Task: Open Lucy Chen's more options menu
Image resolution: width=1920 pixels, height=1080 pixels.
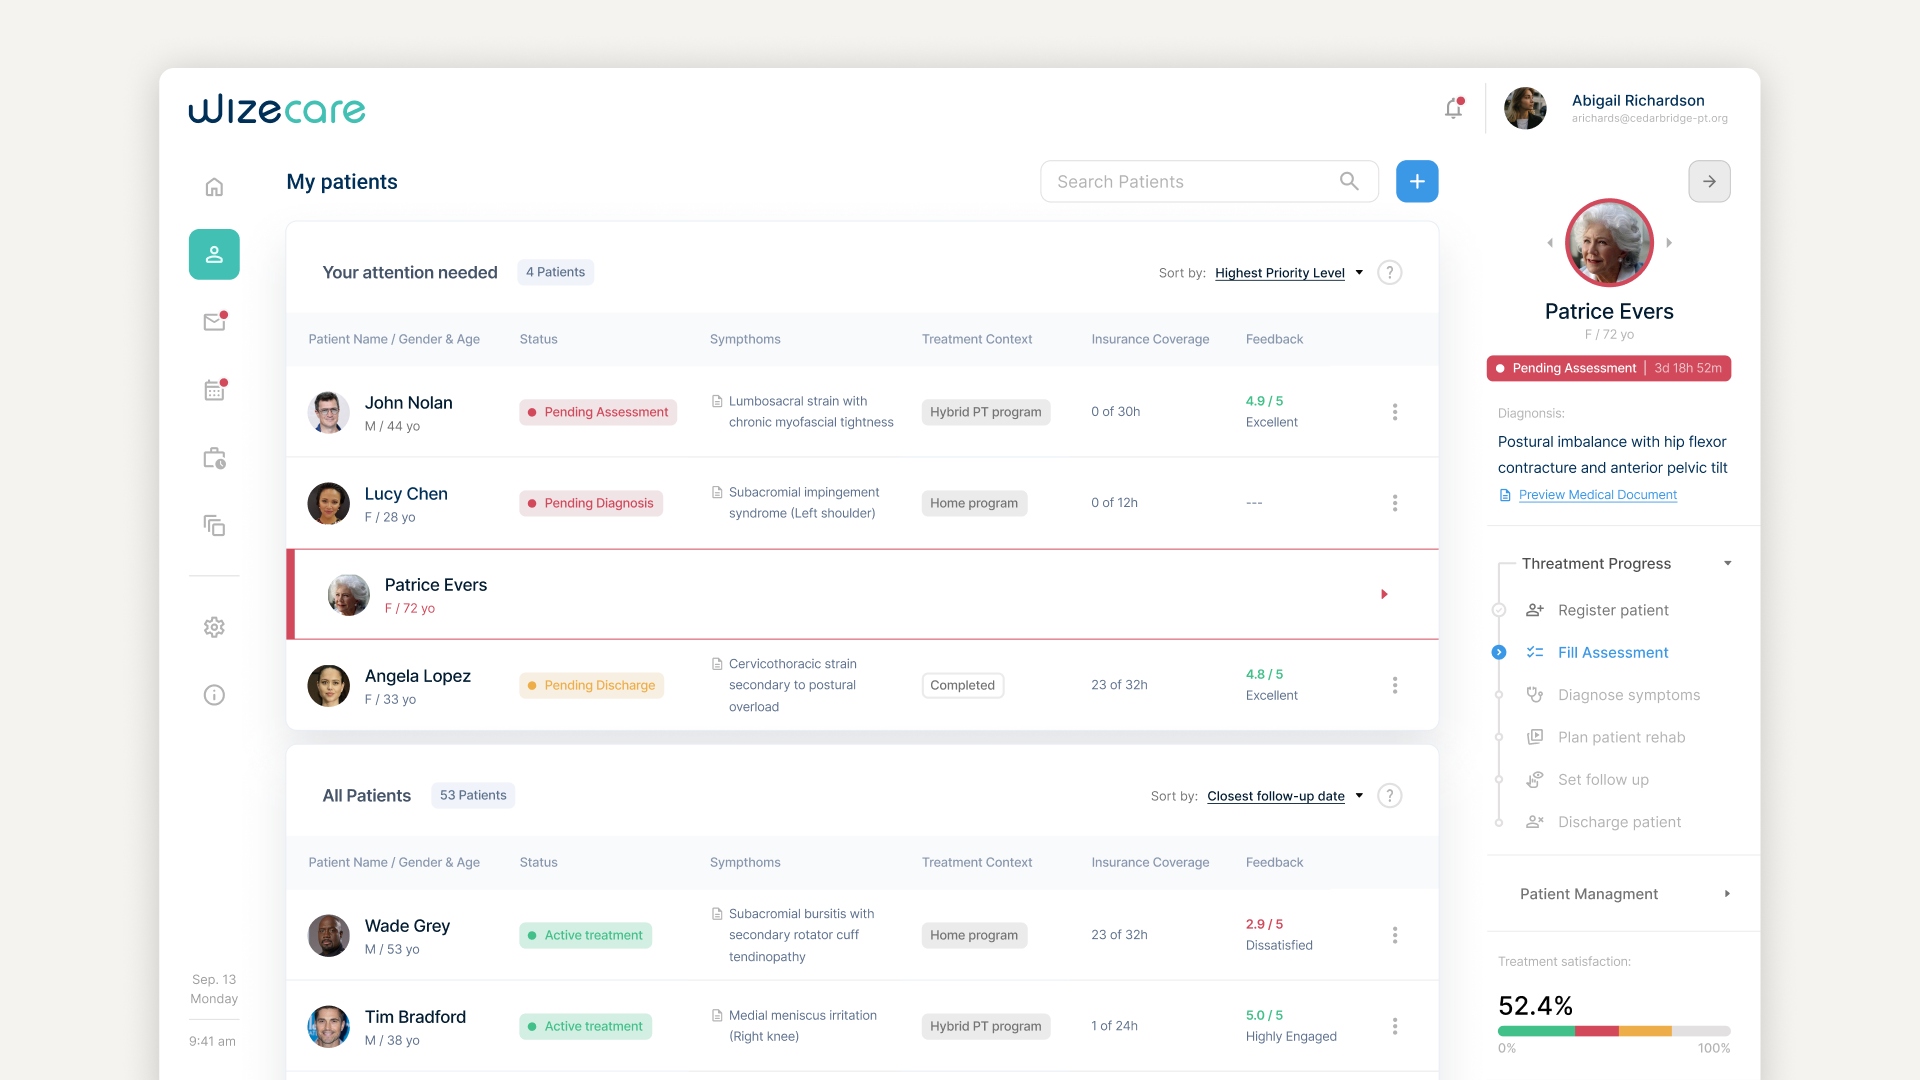Action: pos(1395,503)
